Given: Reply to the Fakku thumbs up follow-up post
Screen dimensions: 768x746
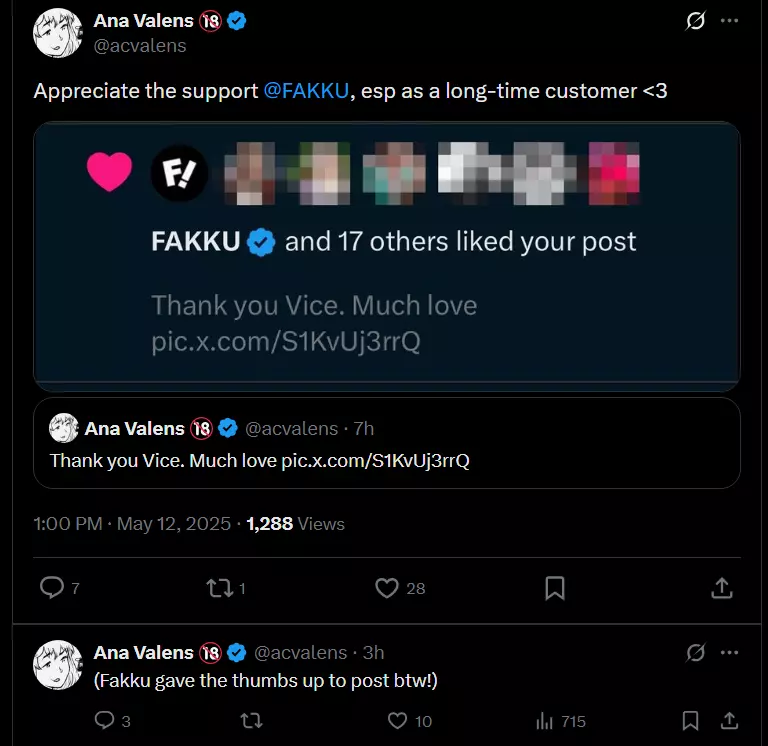Looking at the screenshot, I should pyautogui.click(x=104, y=720).
